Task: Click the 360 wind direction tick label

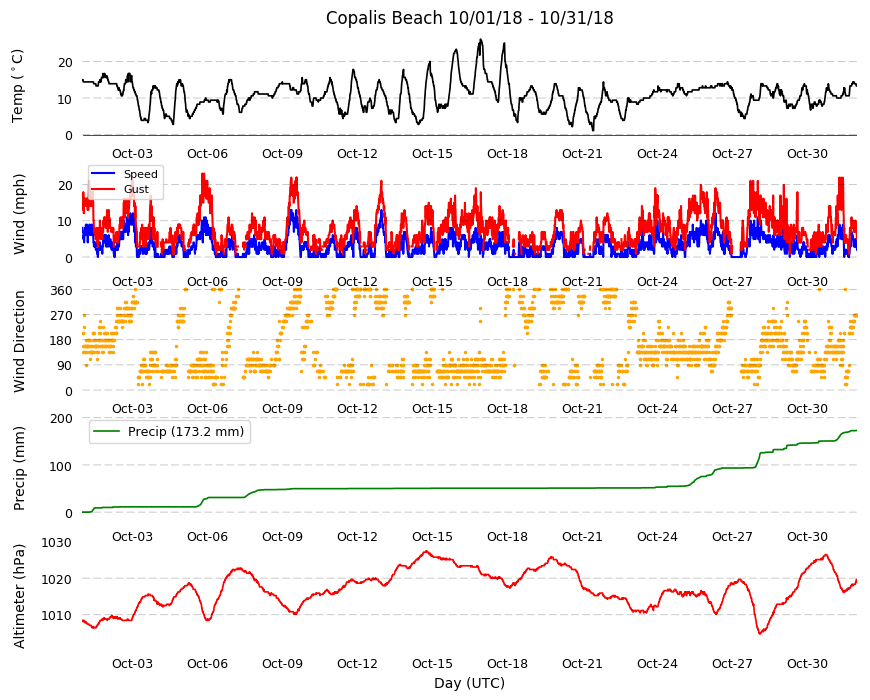Action: (62, 290)
